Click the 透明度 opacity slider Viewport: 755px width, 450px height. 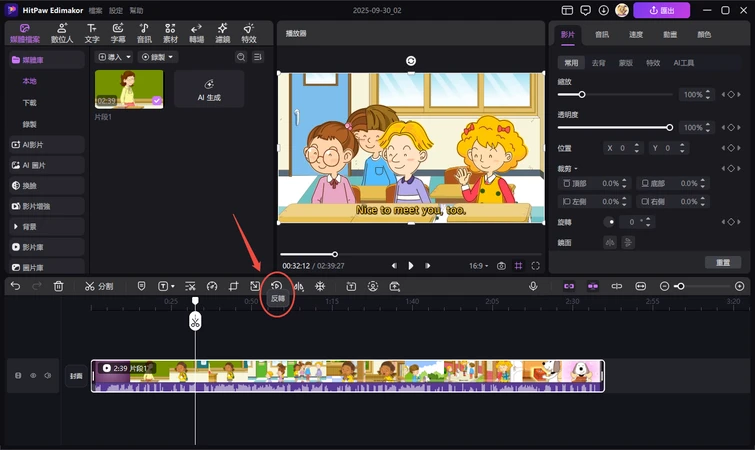coord(614,128)
